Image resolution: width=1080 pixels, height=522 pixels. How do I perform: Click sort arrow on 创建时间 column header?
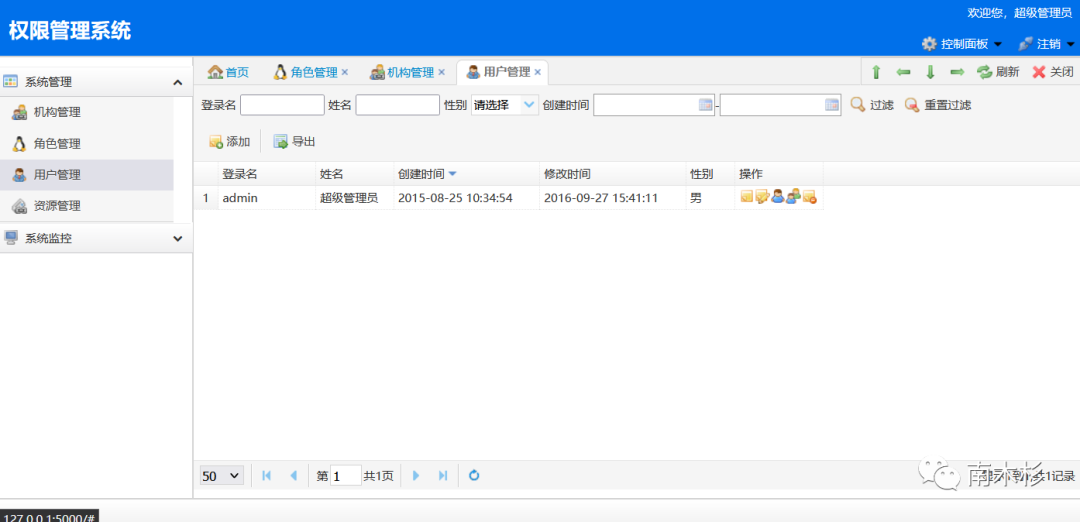(453, 174)
